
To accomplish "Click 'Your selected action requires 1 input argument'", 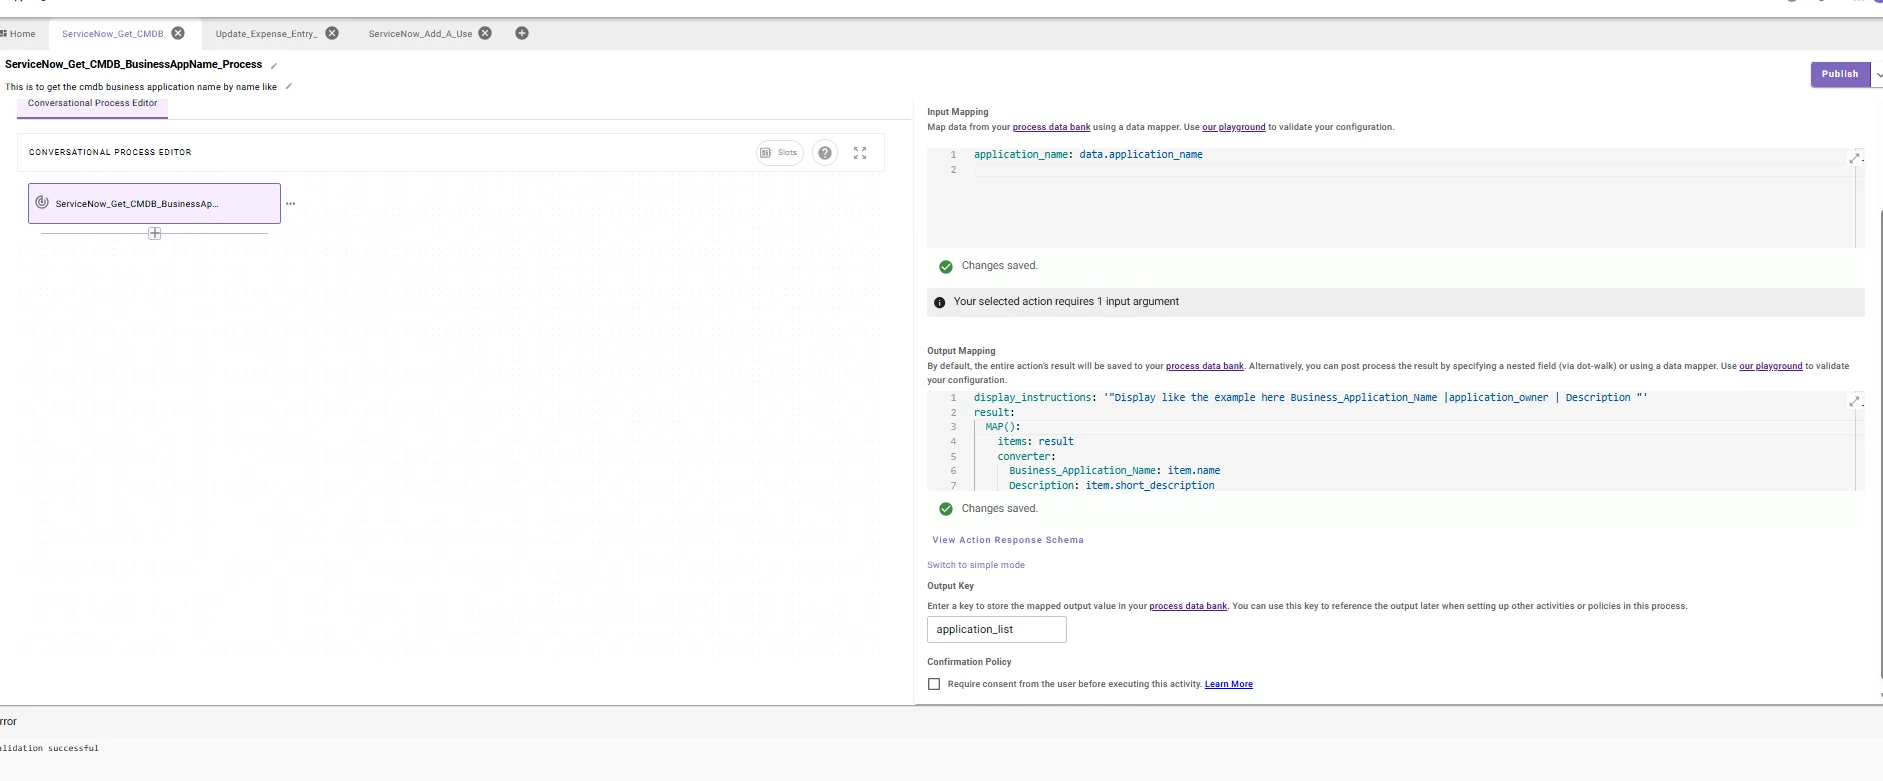I will point(1066,301).
